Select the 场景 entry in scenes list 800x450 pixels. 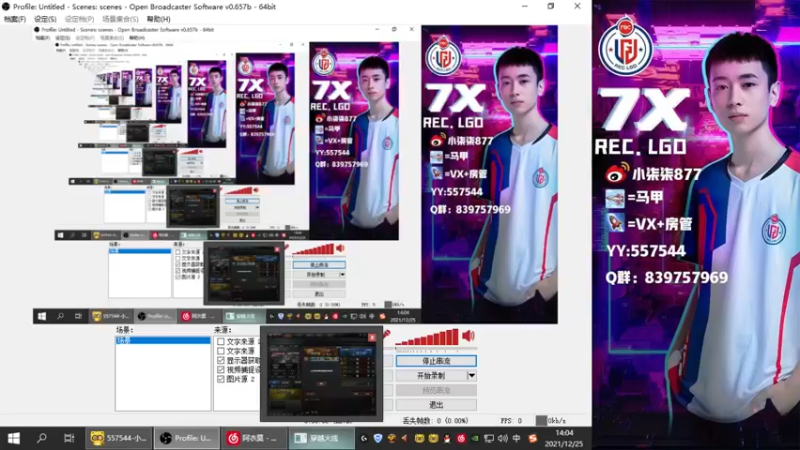[163, 340]
